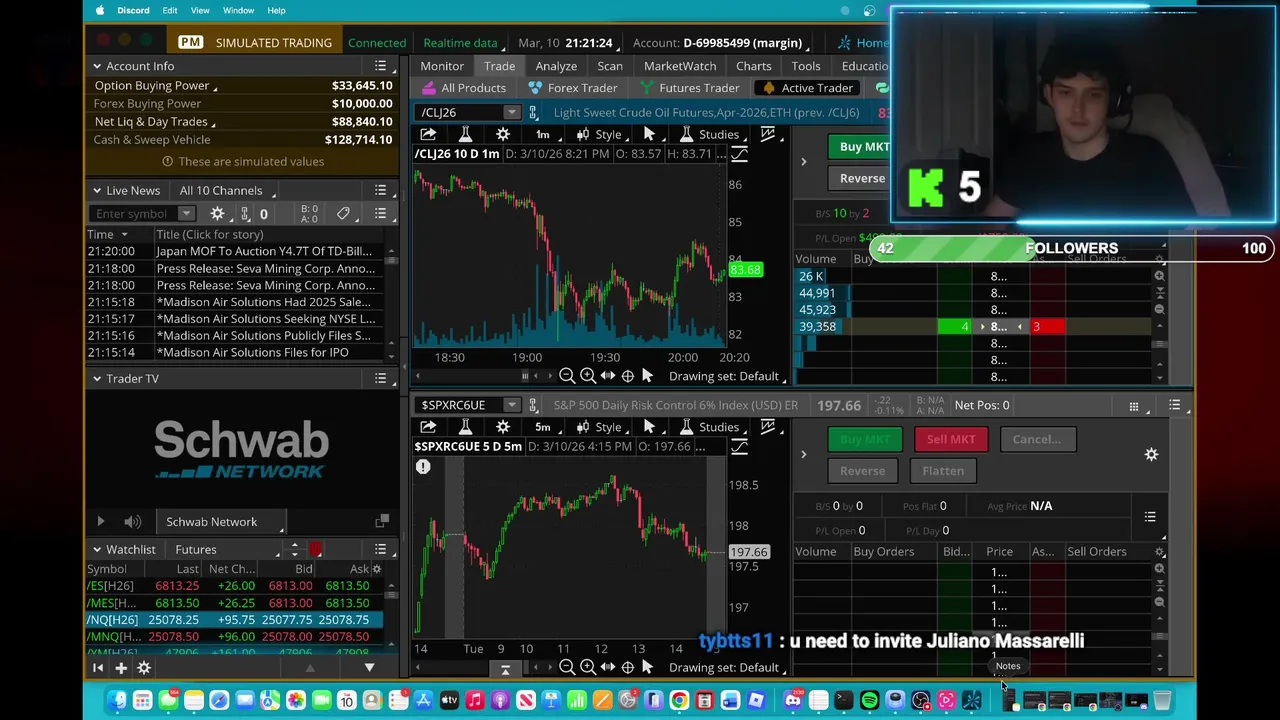This screenshot has width=1280, height=720.
Task: Open the All 10 Channels dropdown
Action: click(x=225, y=190)
